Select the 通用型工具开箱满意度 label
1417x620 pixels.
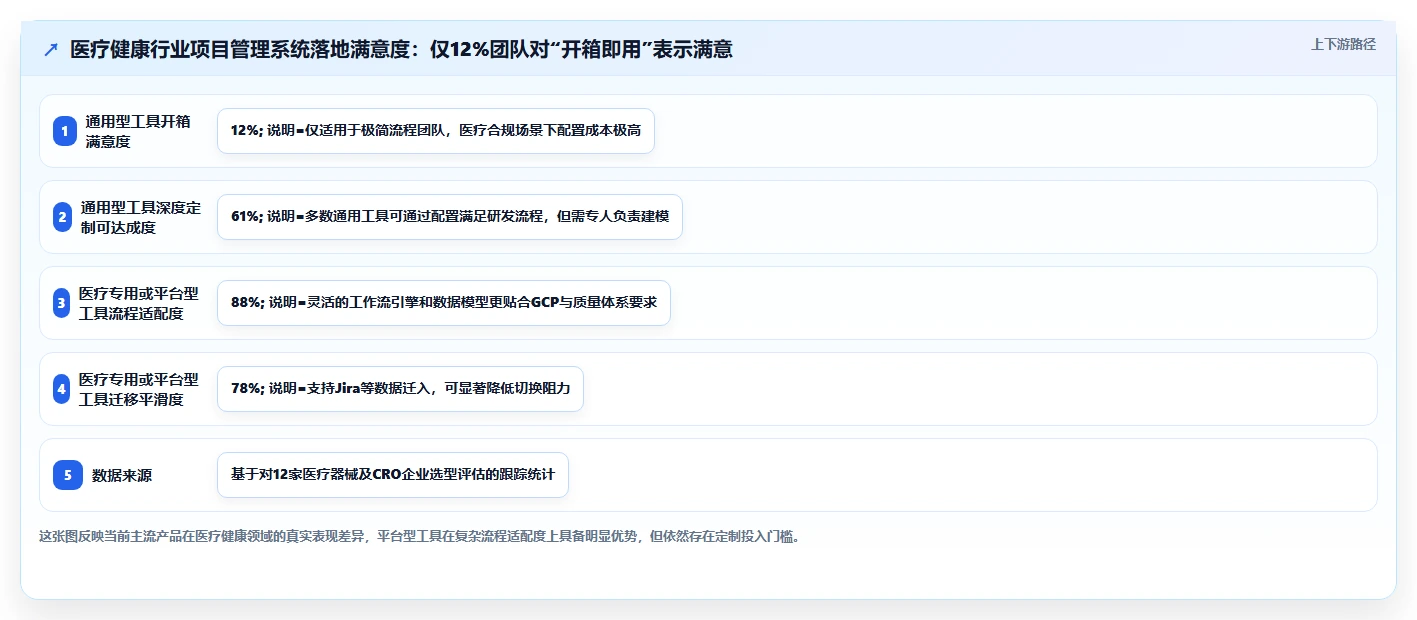click(138, 131)
